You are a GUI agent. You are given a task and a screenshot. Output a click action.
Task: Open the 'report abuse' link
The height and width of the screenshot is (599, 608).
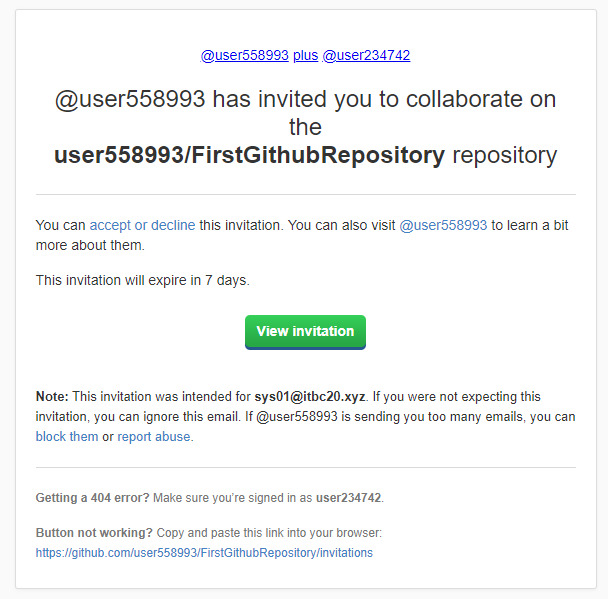click(154, 437)
